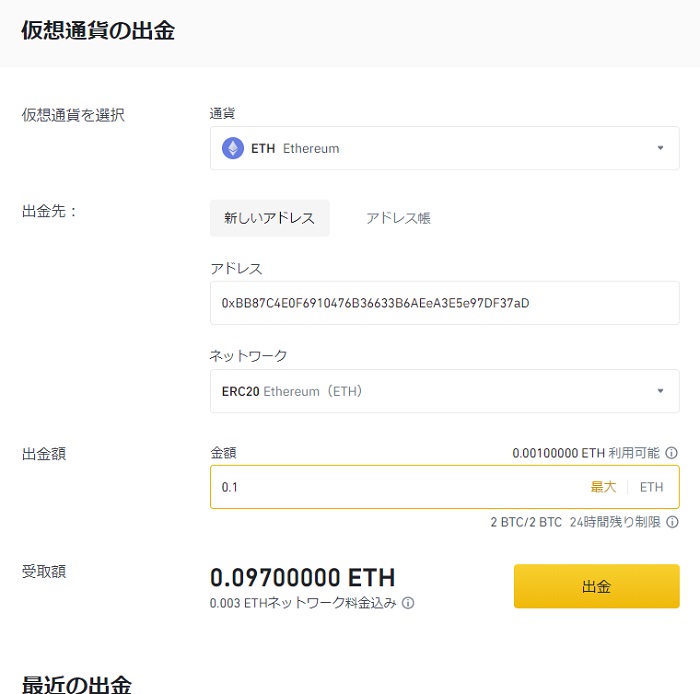Viewport: 700px width, 694px height.
Task: Select the 新しいアドレス tab
Action: 270,218
